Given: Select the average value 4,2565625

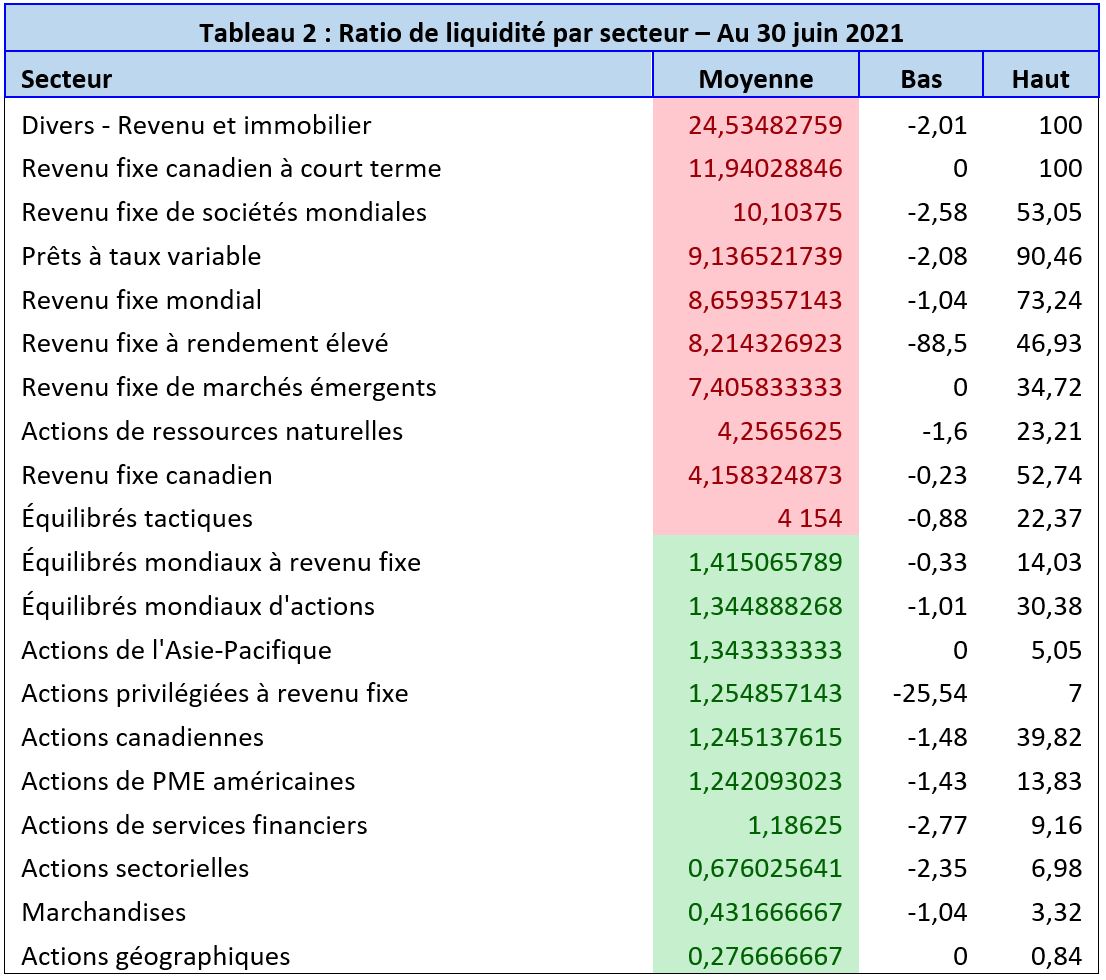Looking at the screenshot, I should tap(779, 431).
